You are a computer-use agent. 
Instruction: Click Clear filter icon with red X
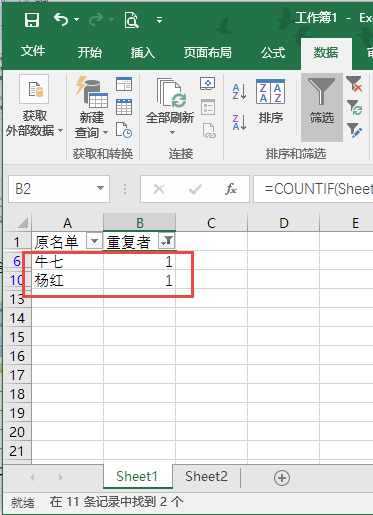point(354,84)
